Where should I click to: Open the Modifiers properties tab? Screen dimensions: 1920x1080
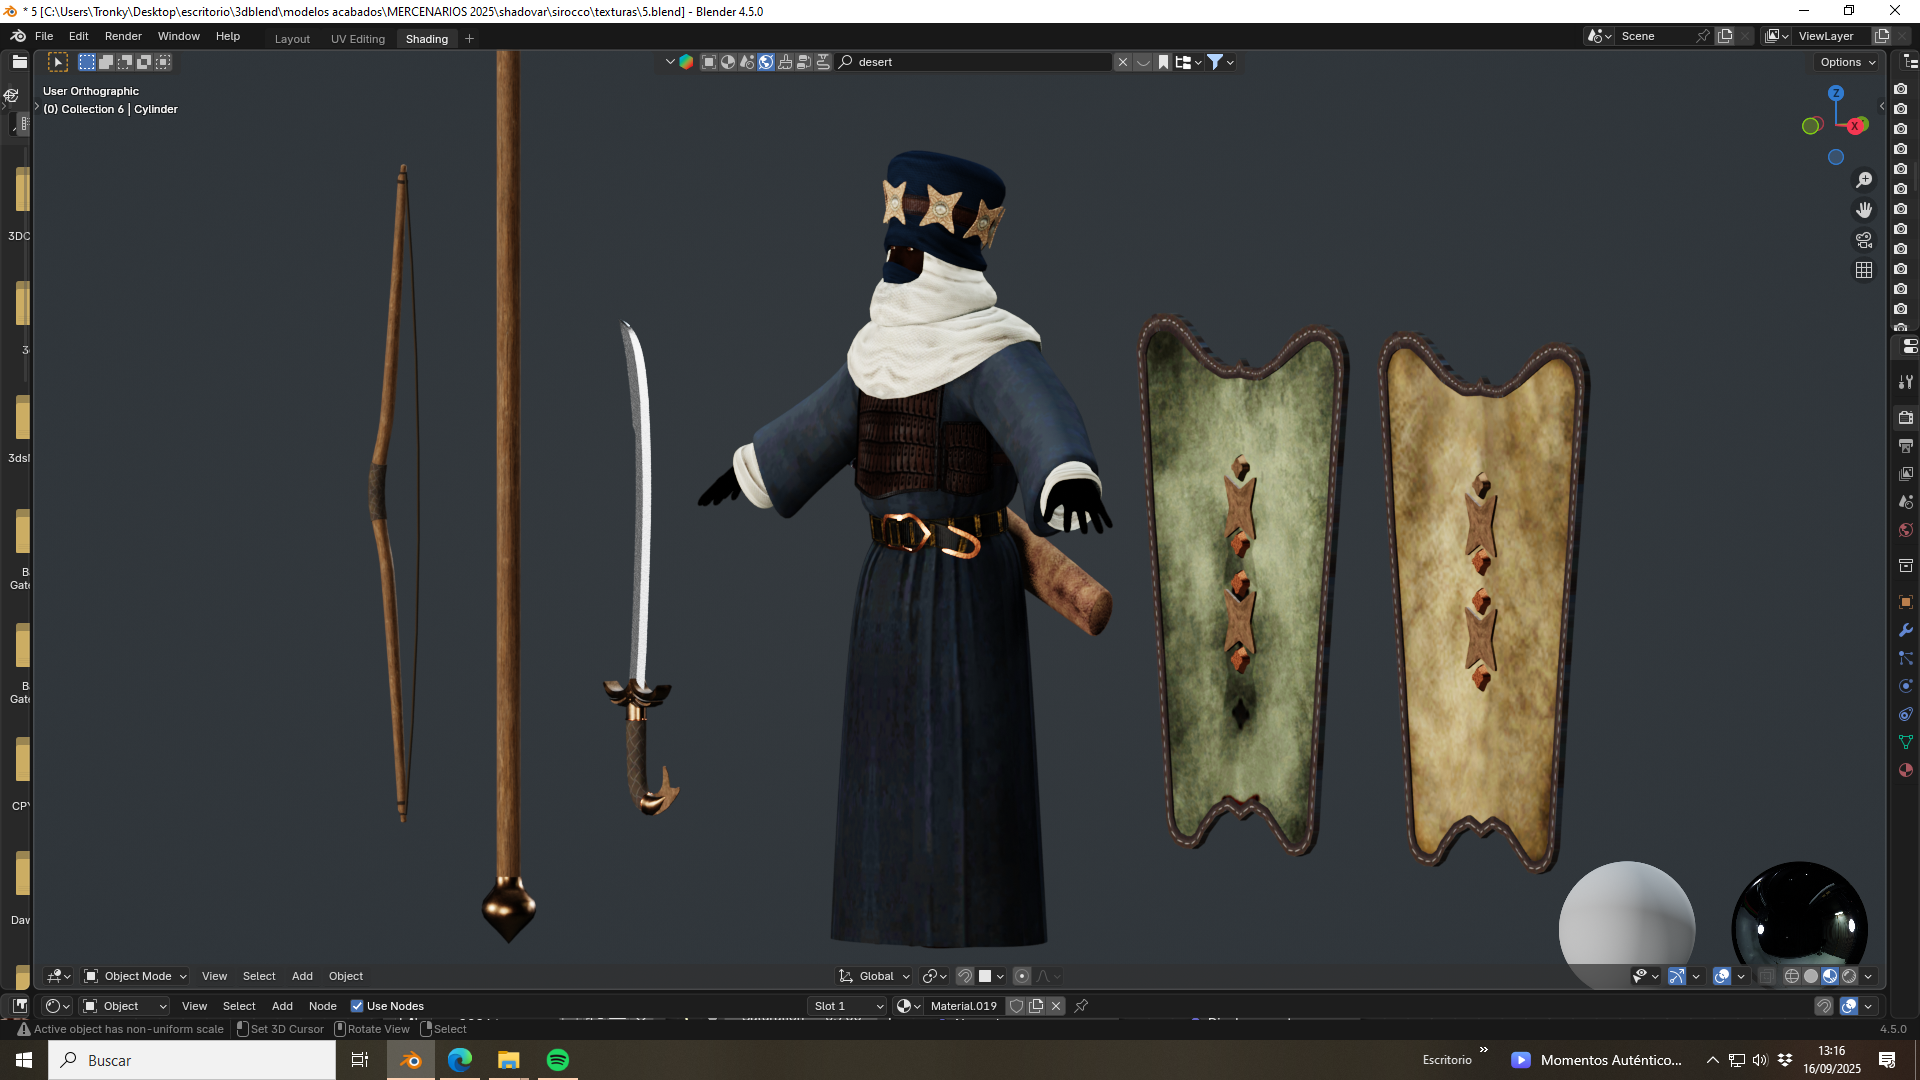[x=1906, y=630]
